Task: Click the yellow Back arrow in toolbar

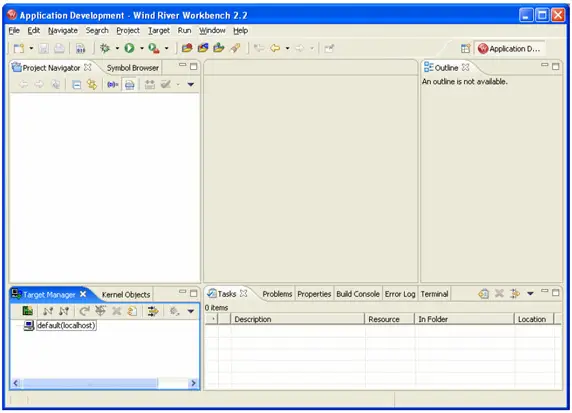Action: click(275, 48)
